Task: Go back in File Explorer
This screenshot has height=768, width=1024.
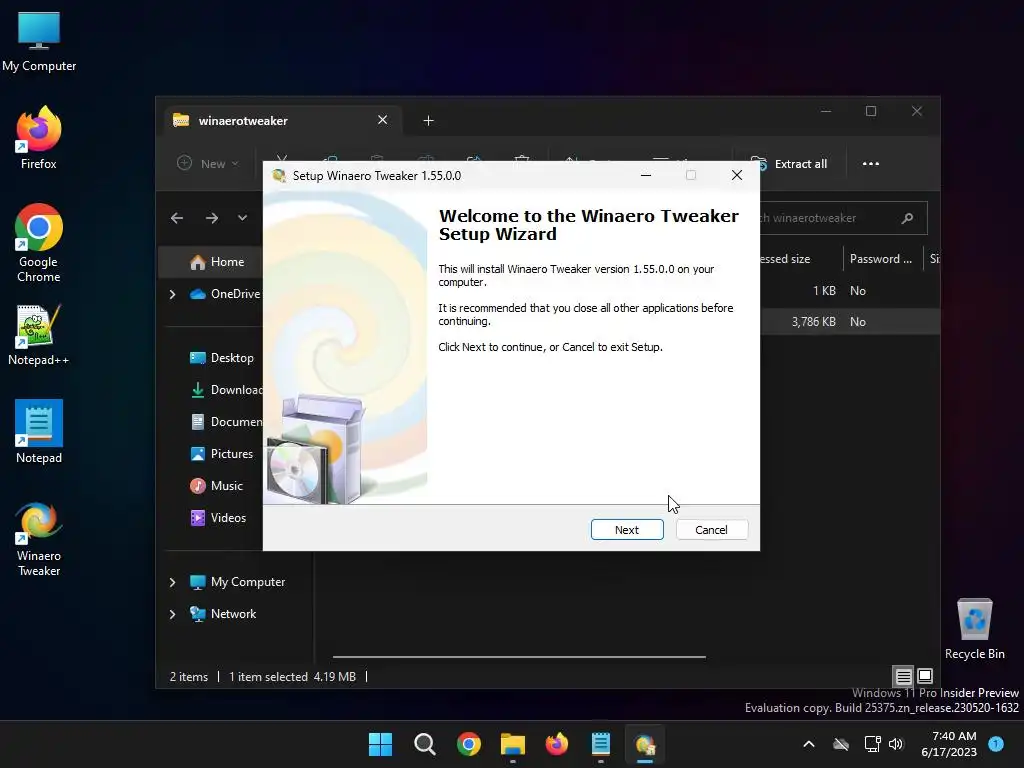Action: (177, 218)
